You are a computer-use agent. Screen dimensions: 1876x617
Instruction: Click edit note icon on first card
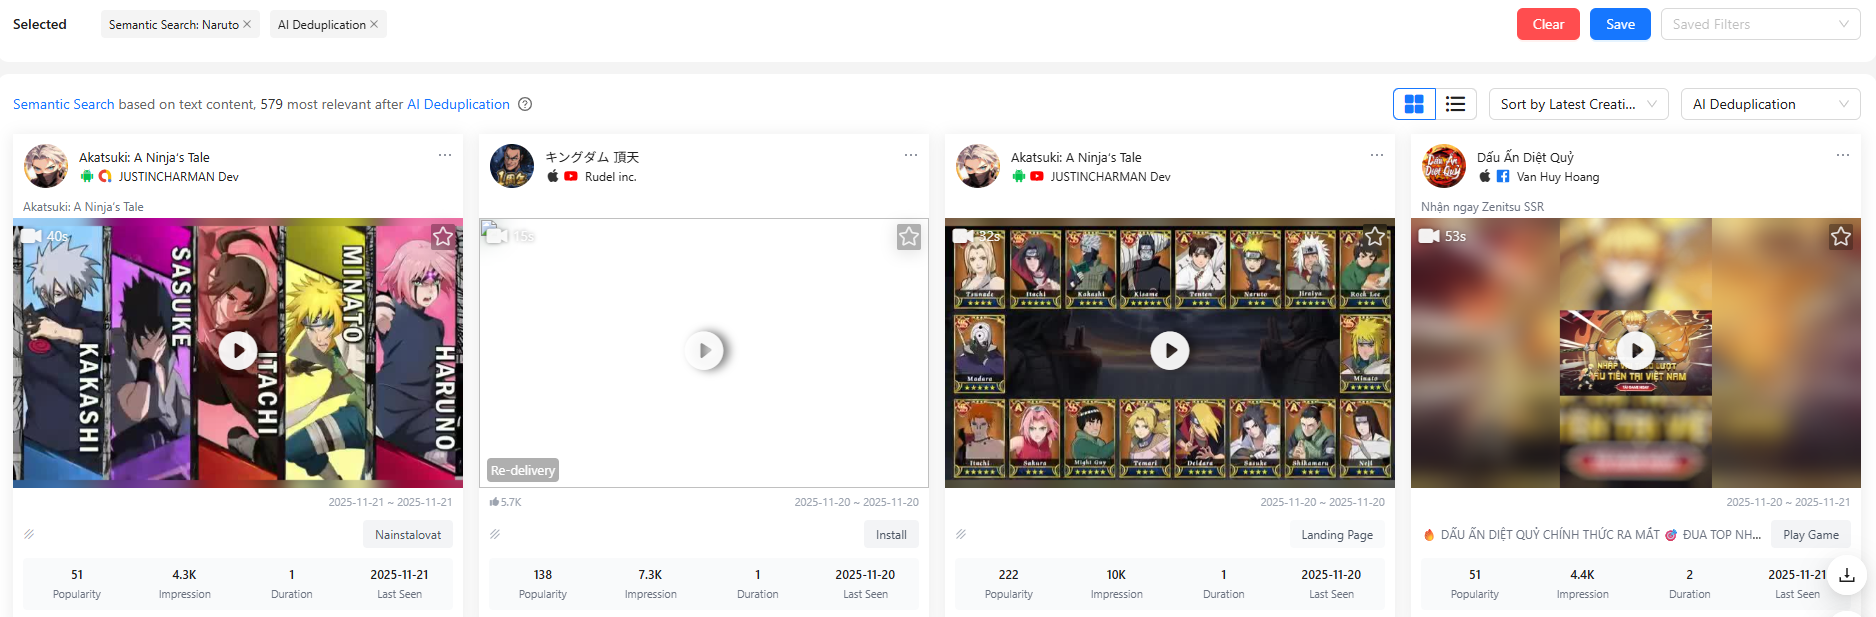29,534
